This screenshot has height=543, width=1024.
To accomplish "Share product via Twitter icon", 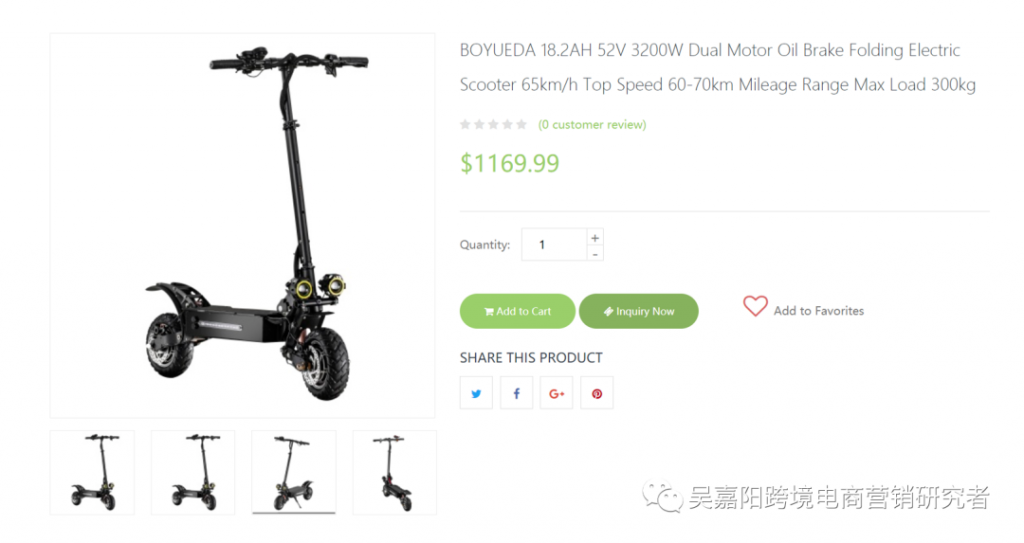I will pos(476,393).
